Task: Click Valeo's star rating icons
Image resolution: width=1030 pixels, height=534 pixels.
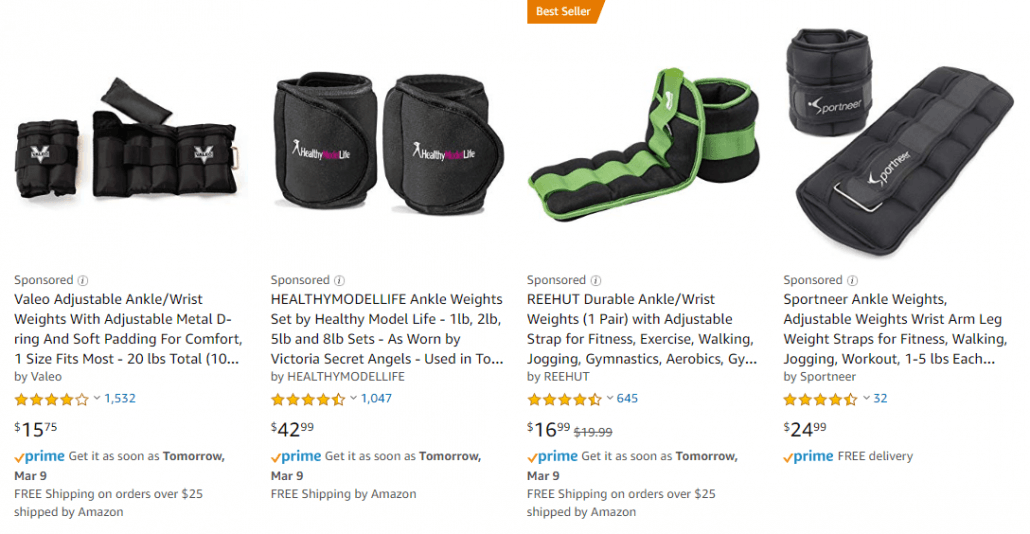Action: (x=51, y=399)
